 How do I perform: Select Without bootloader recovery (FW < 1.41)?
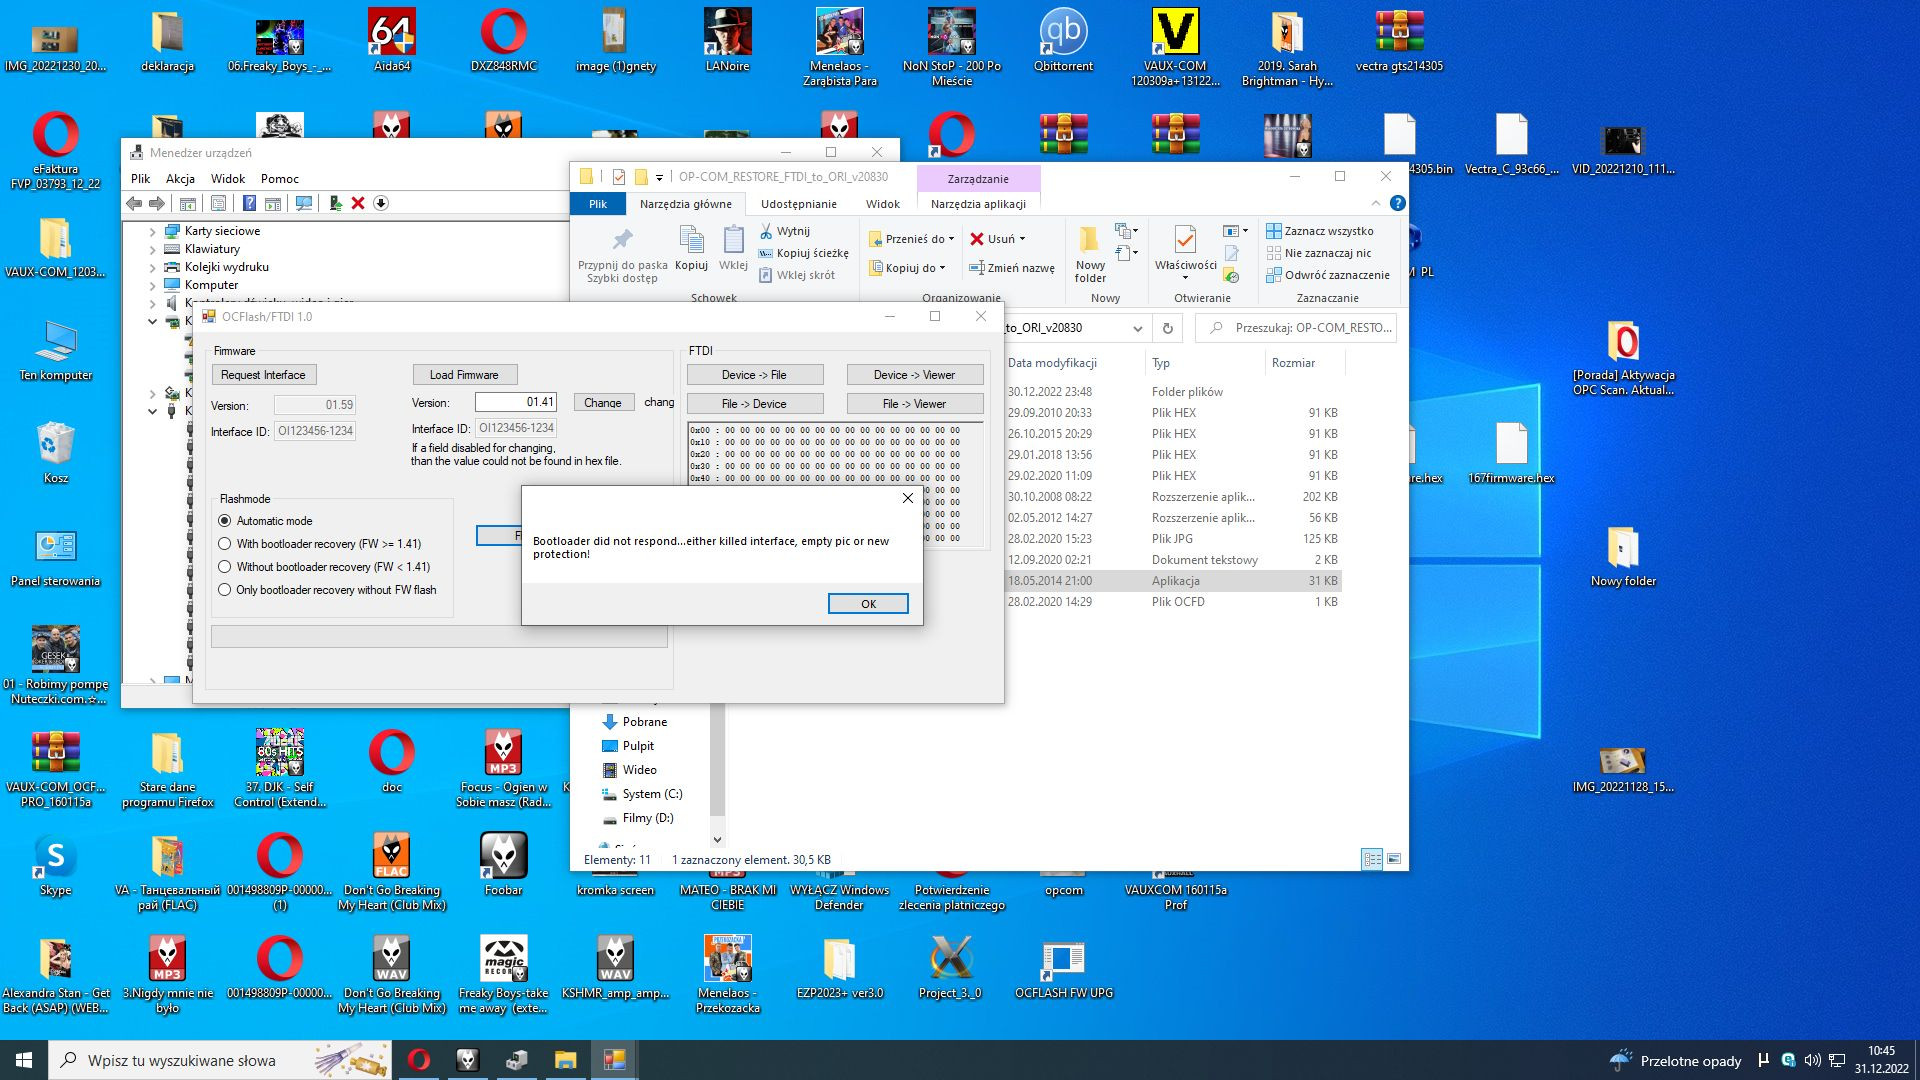click(x=324, y=566)
